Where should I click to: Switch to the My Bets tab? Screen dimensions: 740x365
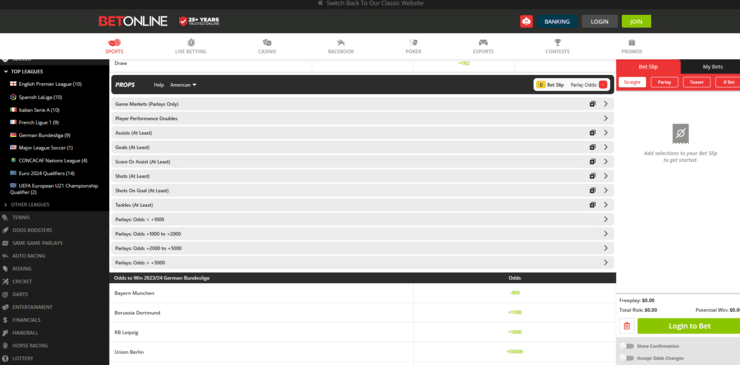712,67
